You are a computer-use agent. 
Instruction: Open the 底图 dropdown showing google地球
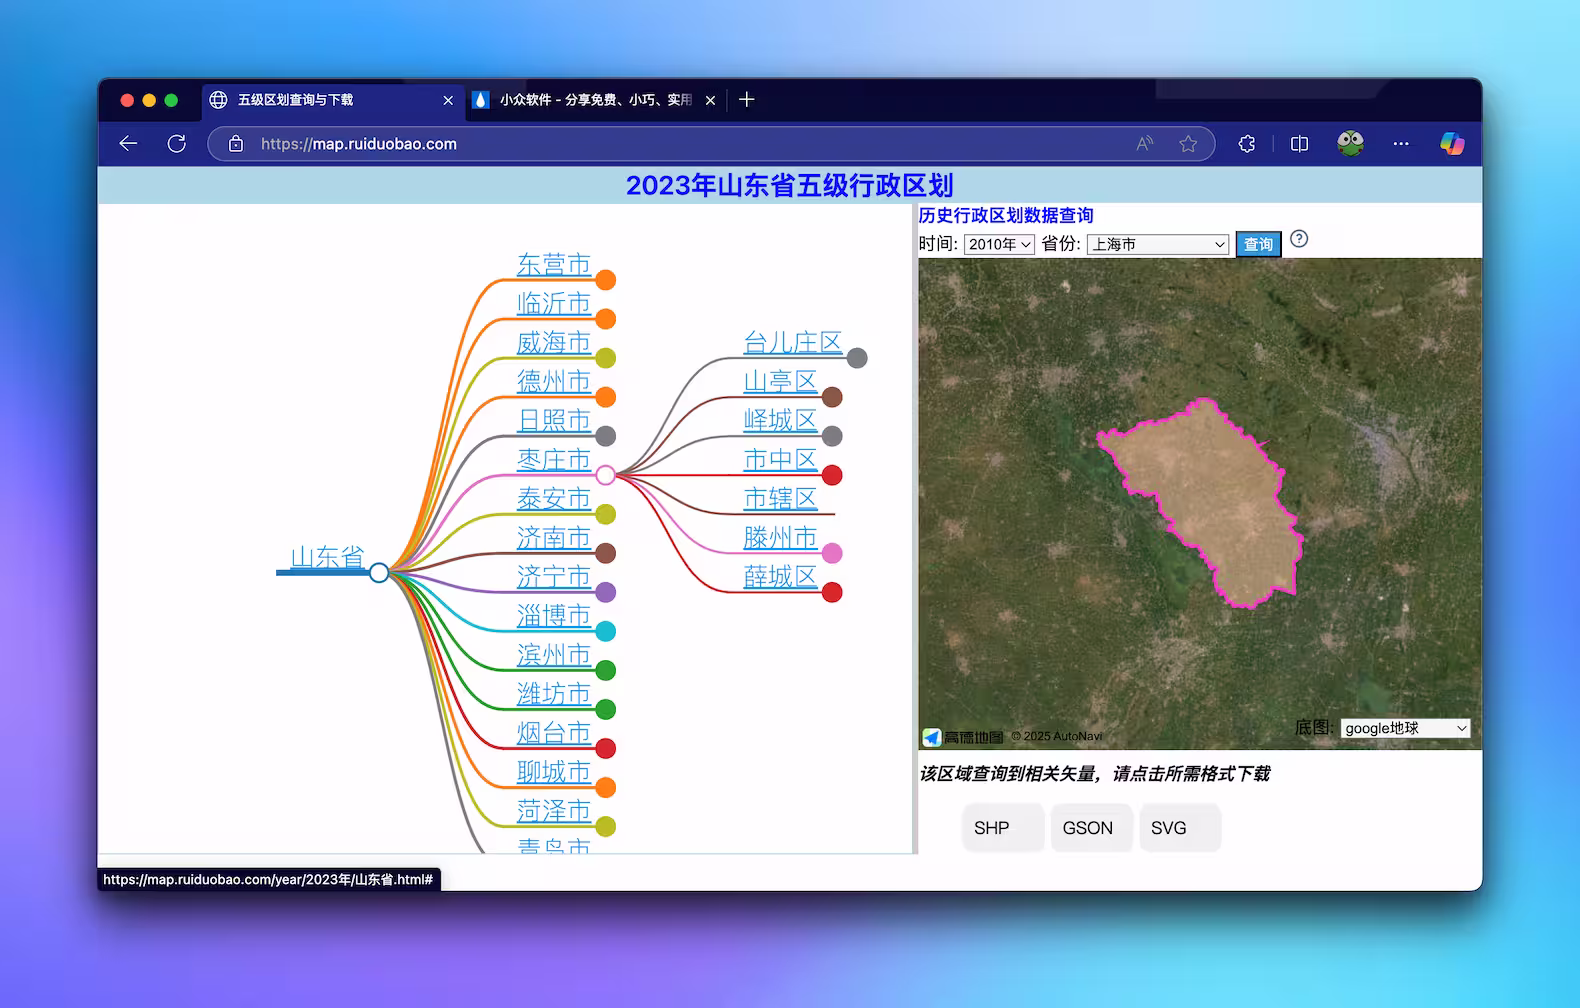1405,728
